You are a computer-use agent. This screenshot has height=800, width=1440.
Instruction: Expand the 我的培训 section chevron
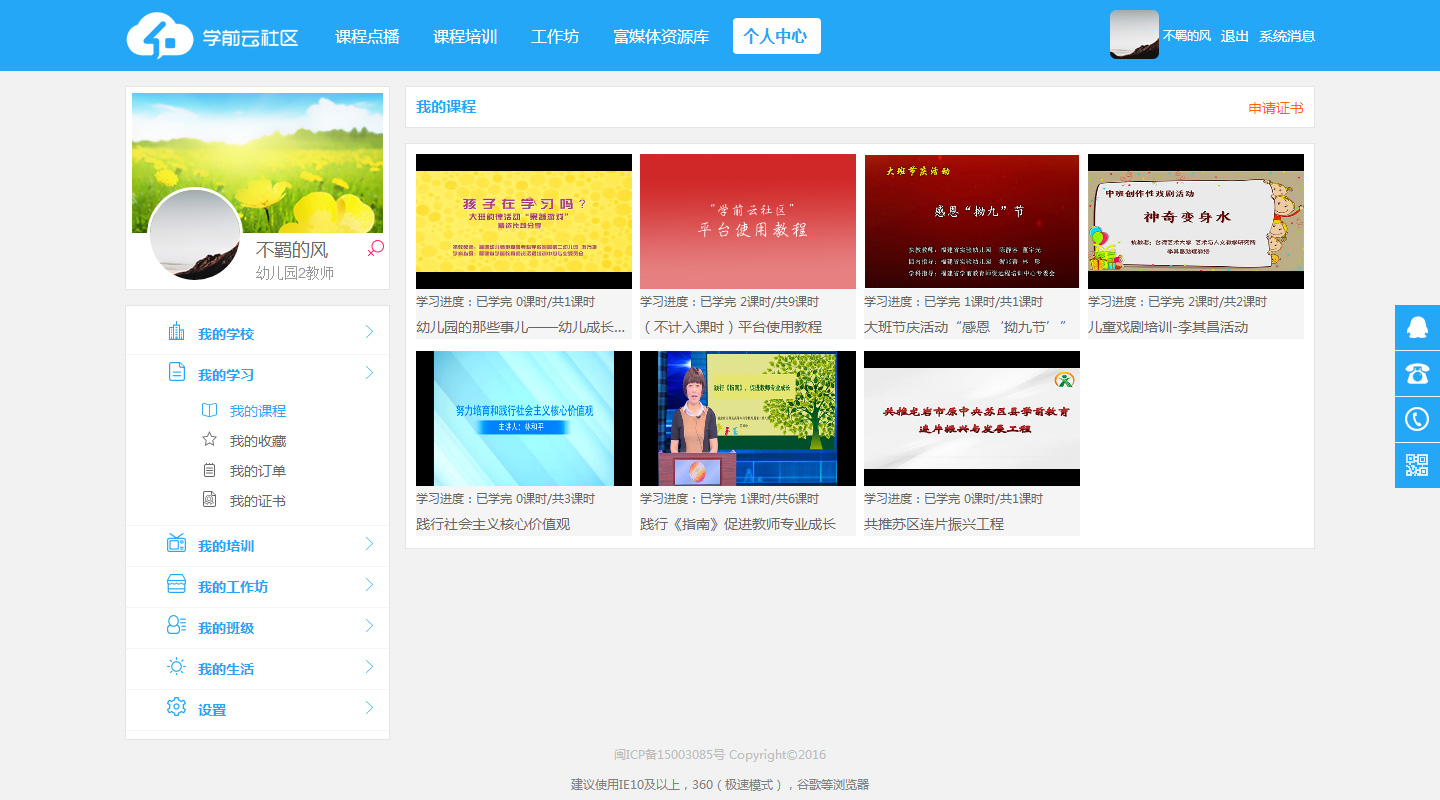pyautogui.click(x=369, y=545)
